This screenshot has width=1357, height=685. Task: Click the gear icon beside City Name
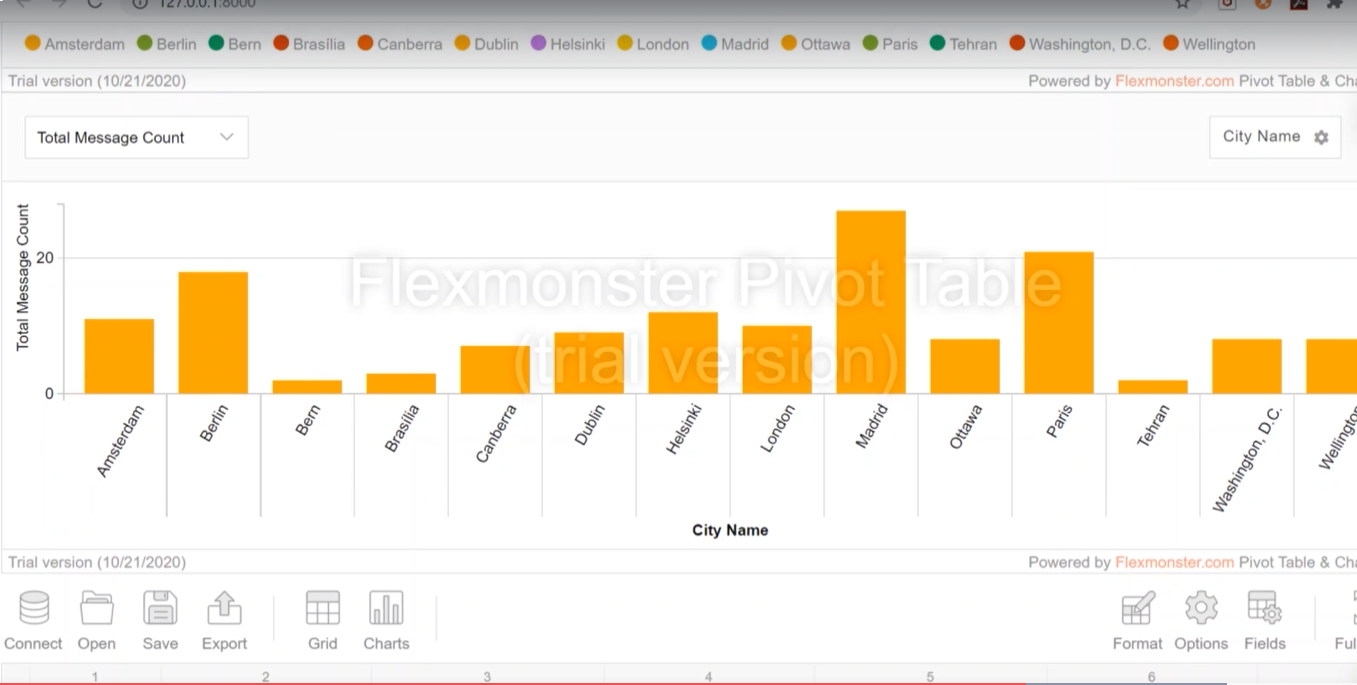coord(1321,138)
